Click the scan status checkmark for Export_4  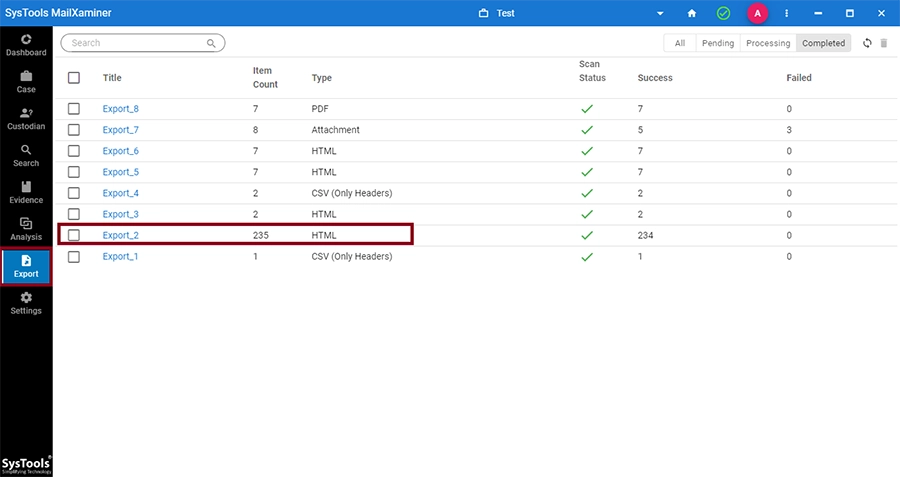point(587,193)
